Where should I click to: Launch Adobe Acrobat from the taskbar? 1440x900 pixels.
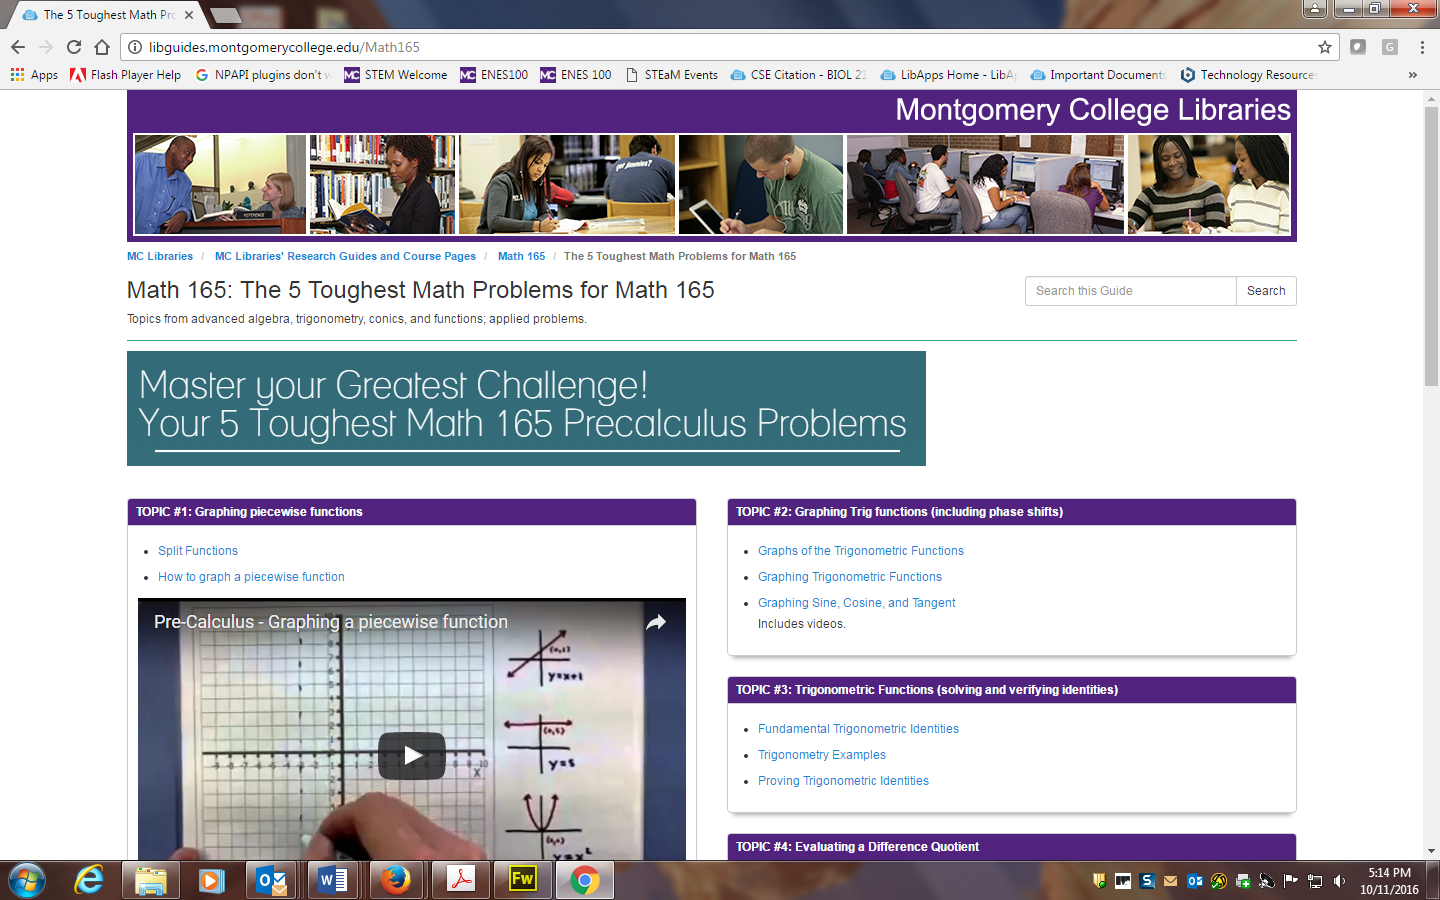[x=459, y=880]
